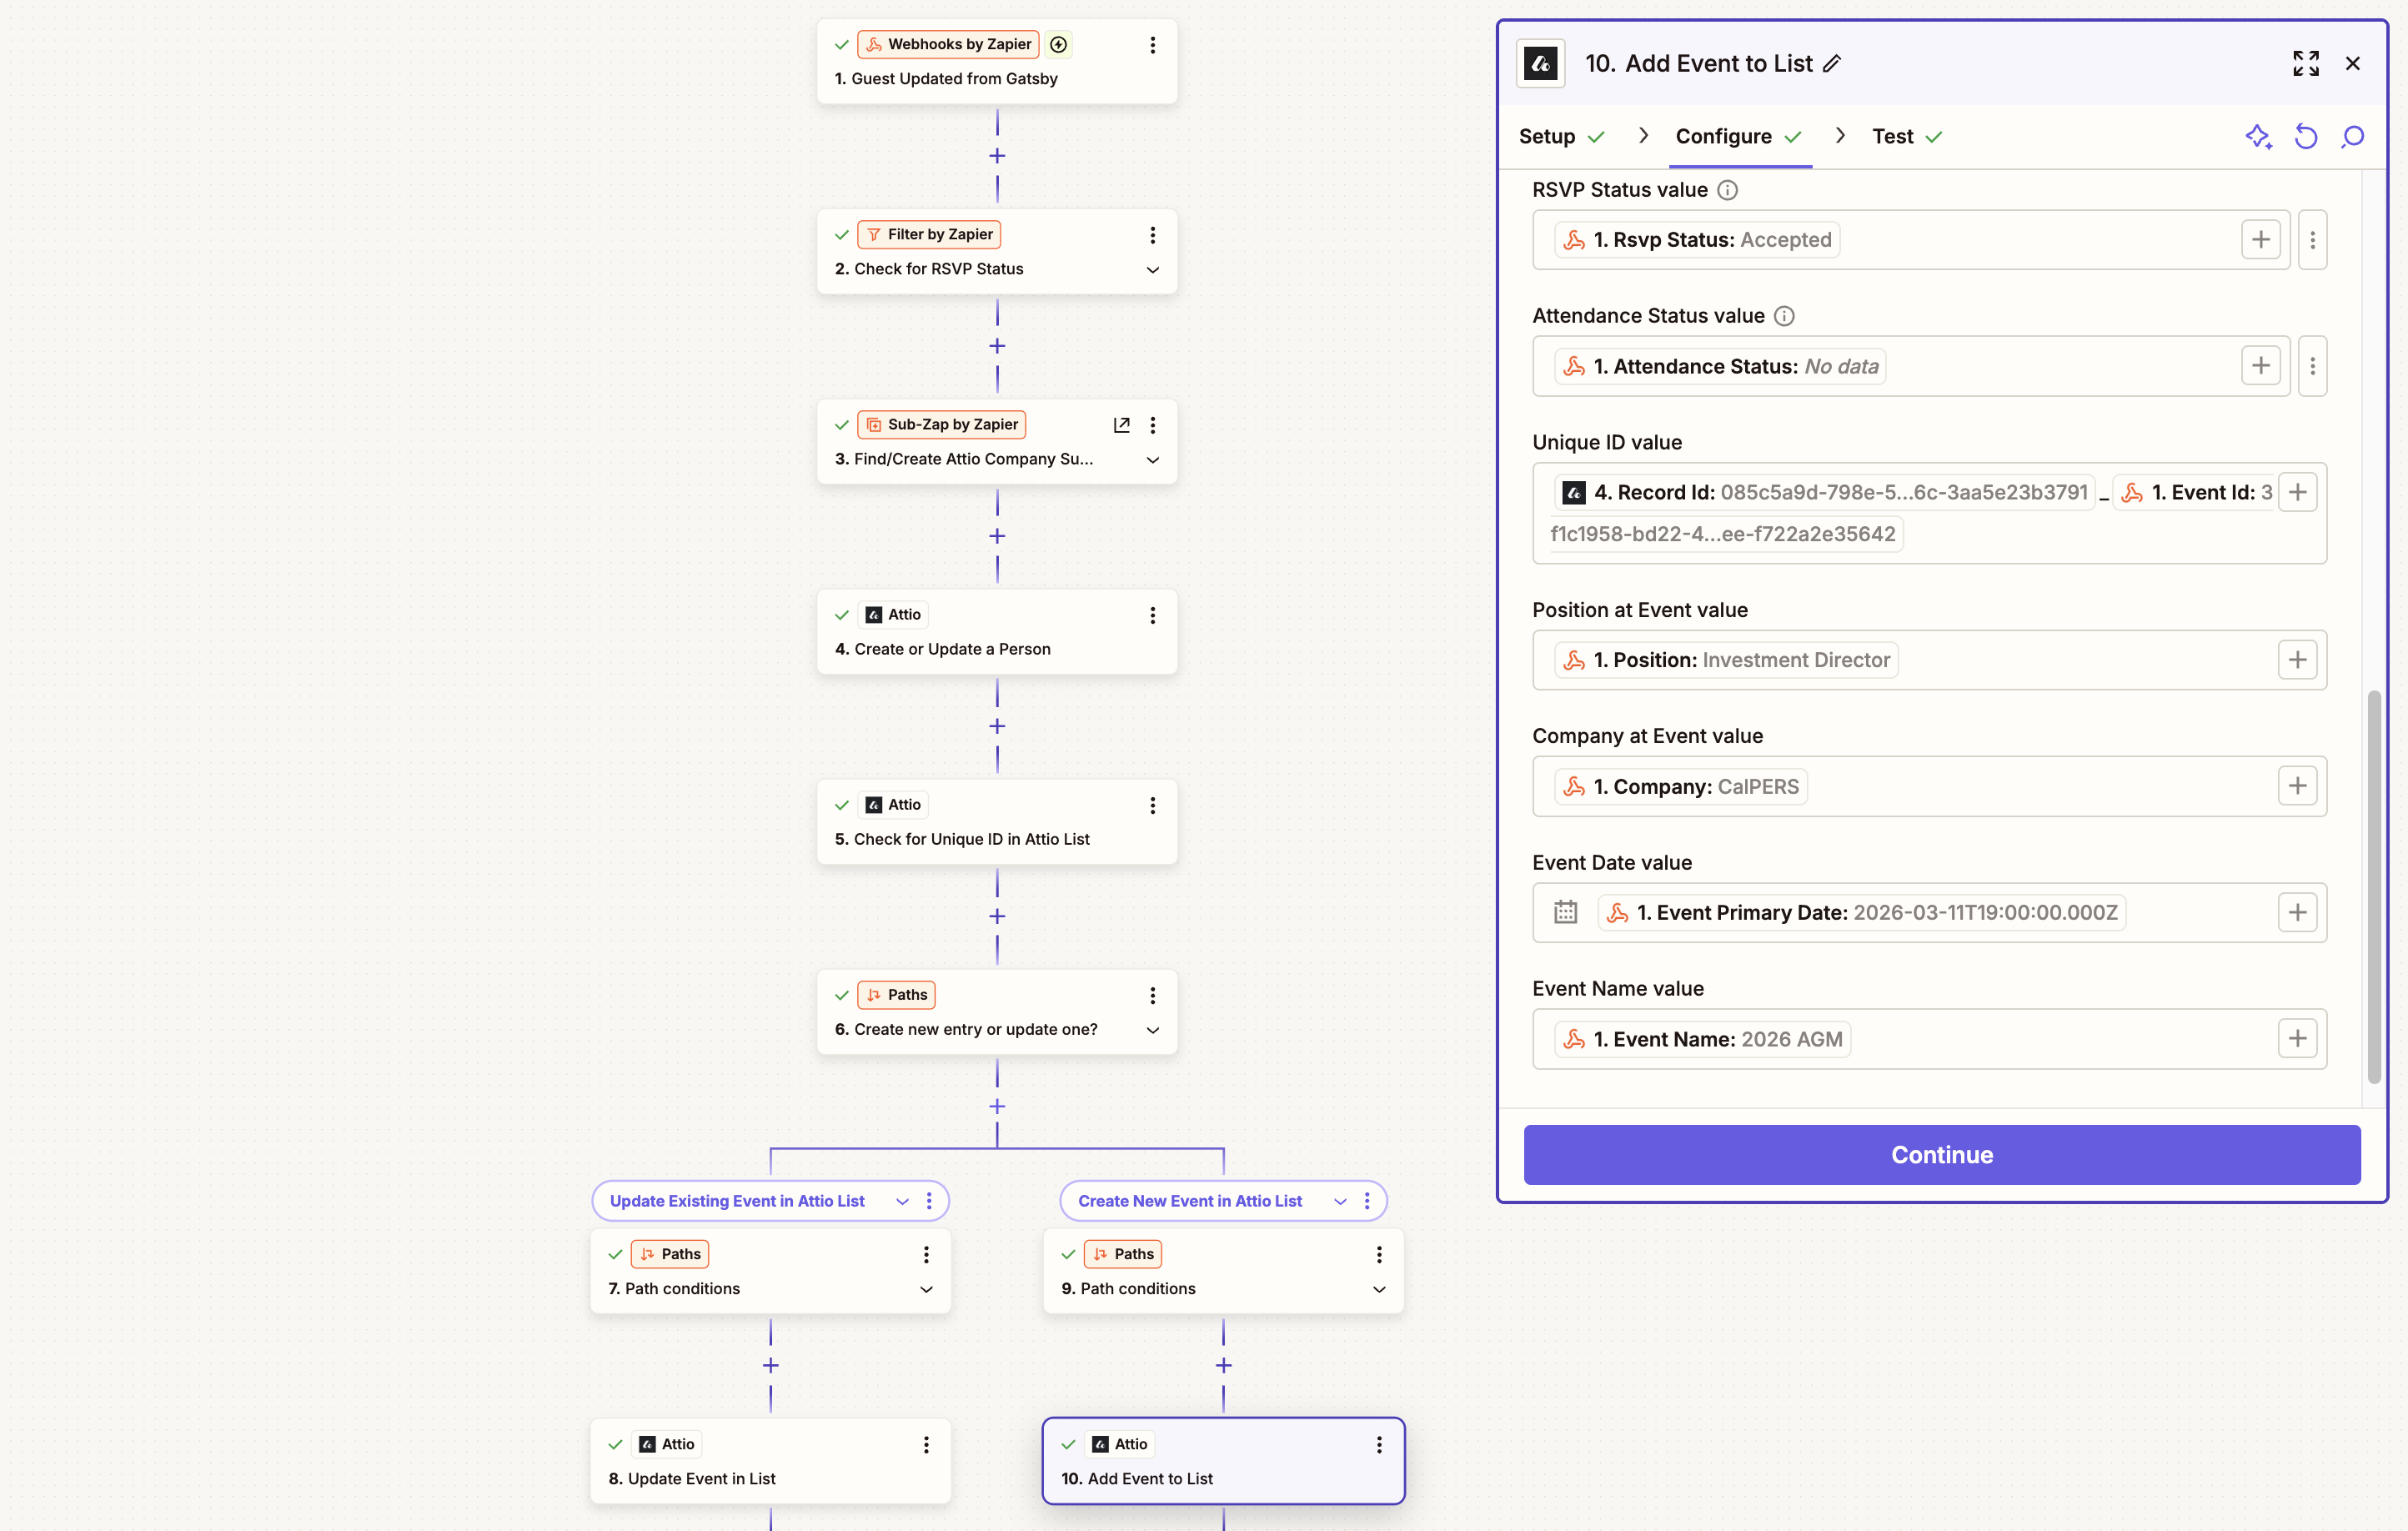Image resolution: width=2408 pixels, height=1531 pixels.
Task: Click the calendar icon in Event Date value field
Action: pos(1565,912)
